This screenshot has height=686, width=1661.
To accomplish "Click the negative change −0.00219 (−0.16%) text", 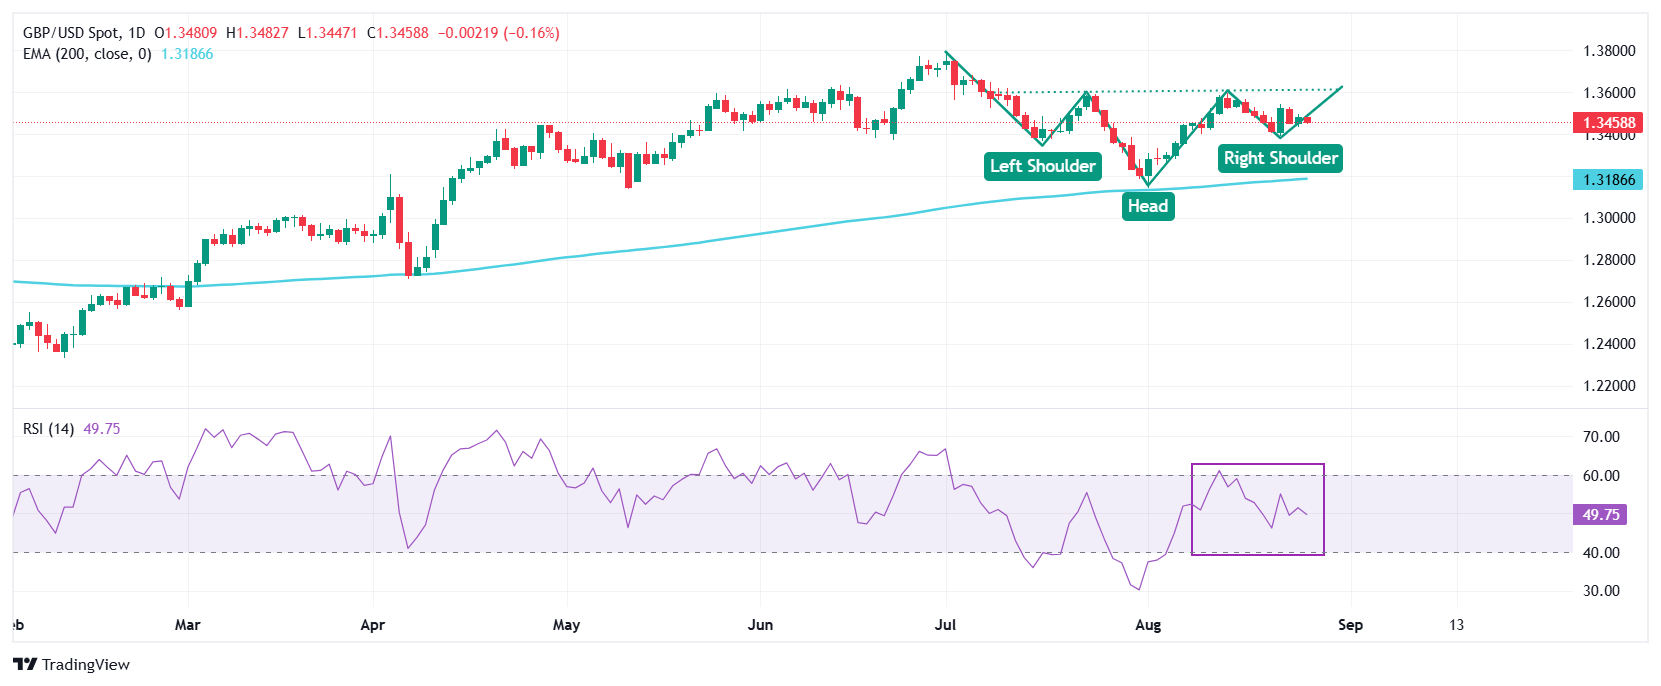I will coord(498,33).
